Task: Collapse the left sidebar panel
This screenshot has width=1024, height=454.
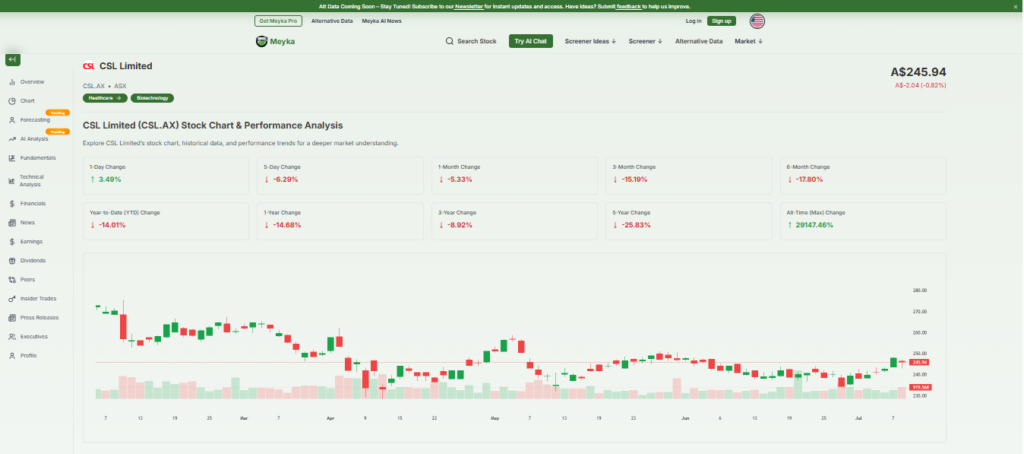Action: [x=13, y=60]
